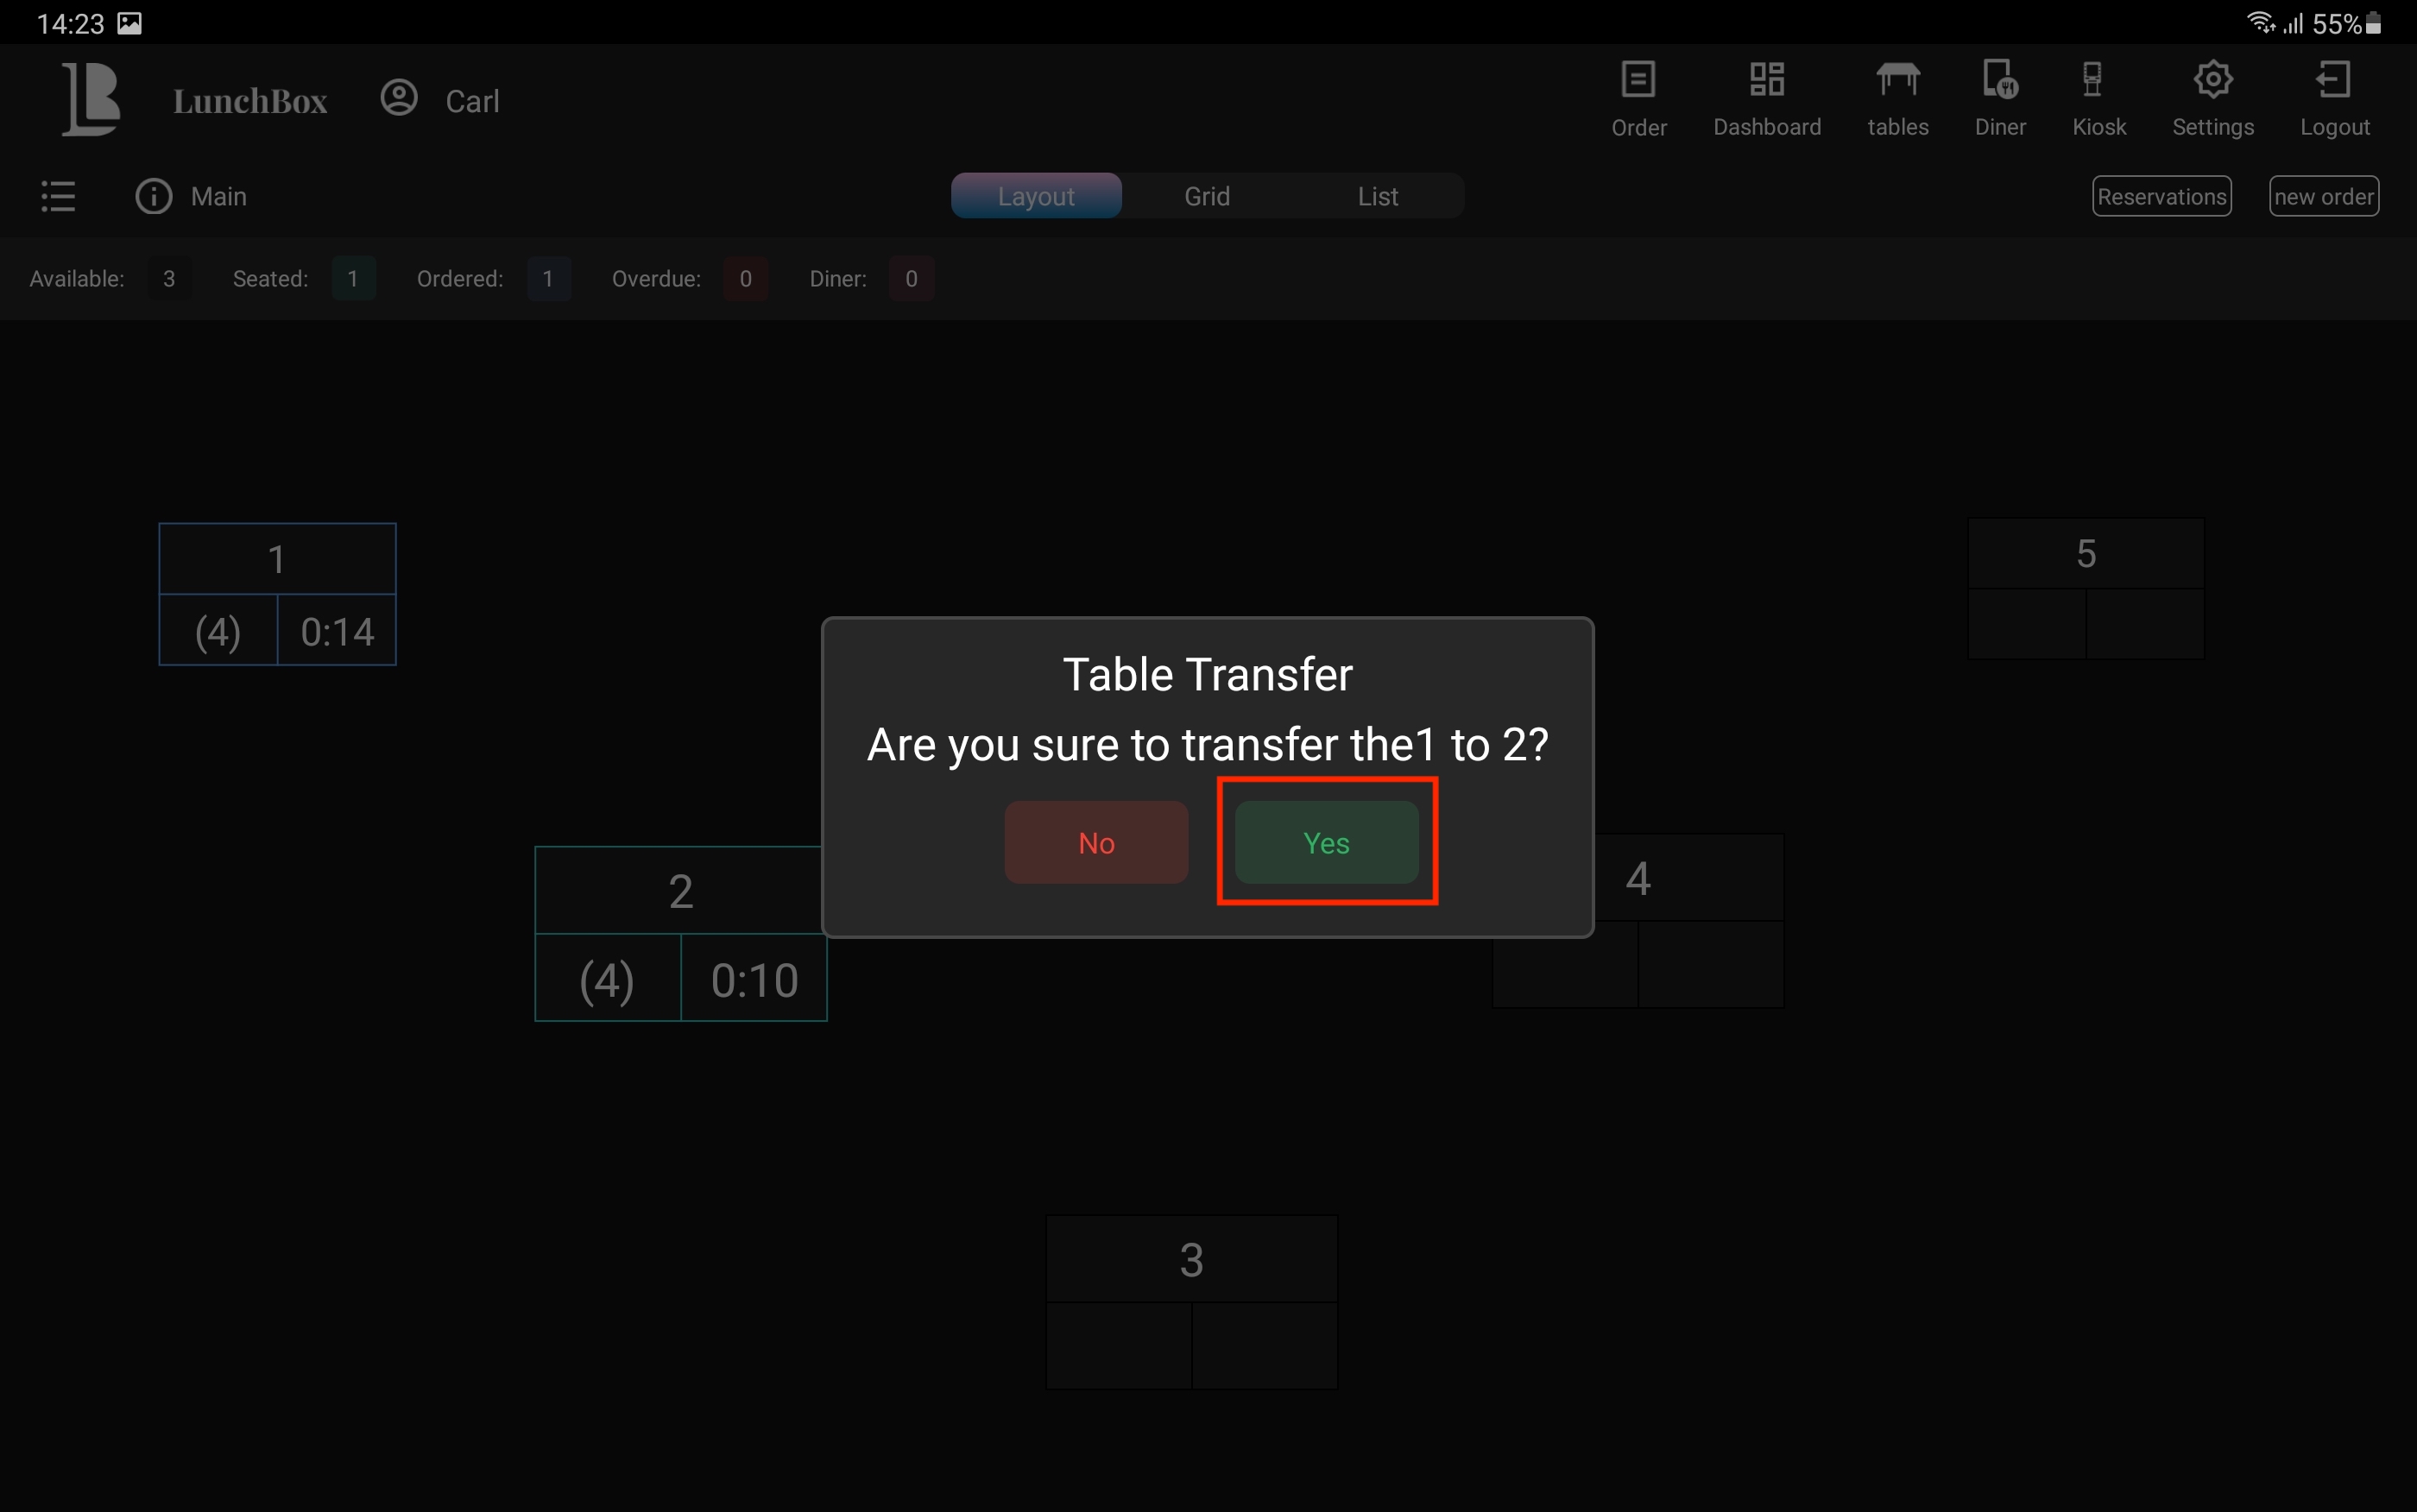The image size is (2417, 1512).
Task: Select table 5 on layout
Action: tap(2085, 588)
